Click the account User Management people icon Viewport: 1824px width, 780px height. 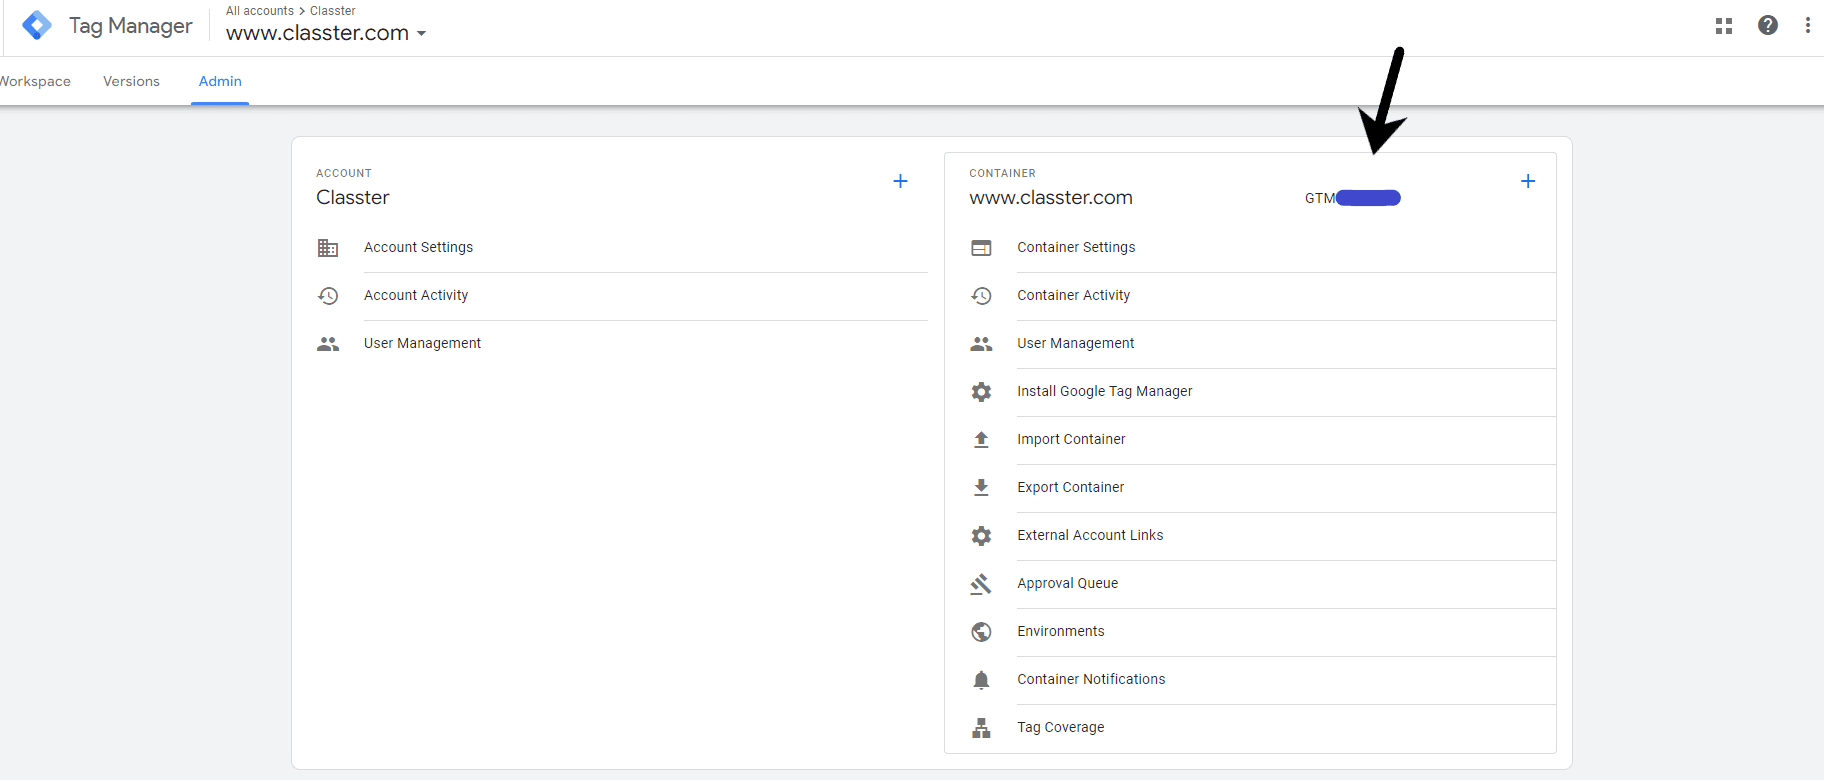[328, 344]
